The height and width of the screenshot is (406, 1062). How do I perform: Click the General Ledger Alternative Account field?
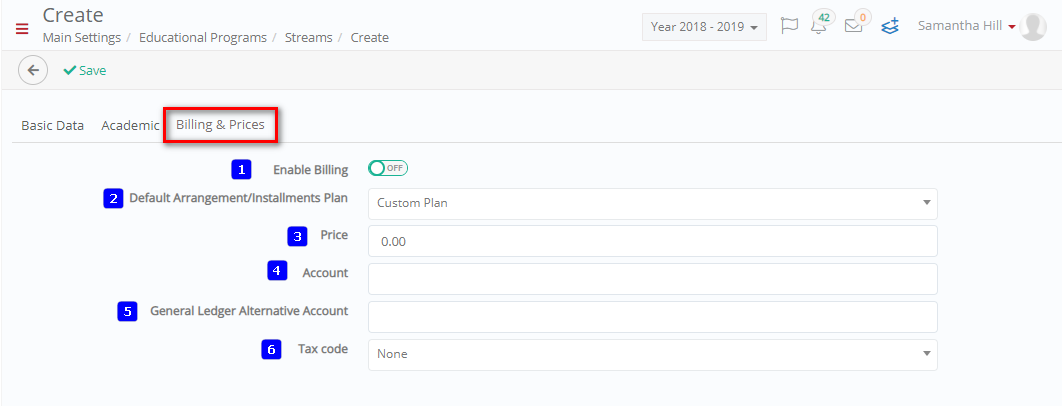click(652, 317)
